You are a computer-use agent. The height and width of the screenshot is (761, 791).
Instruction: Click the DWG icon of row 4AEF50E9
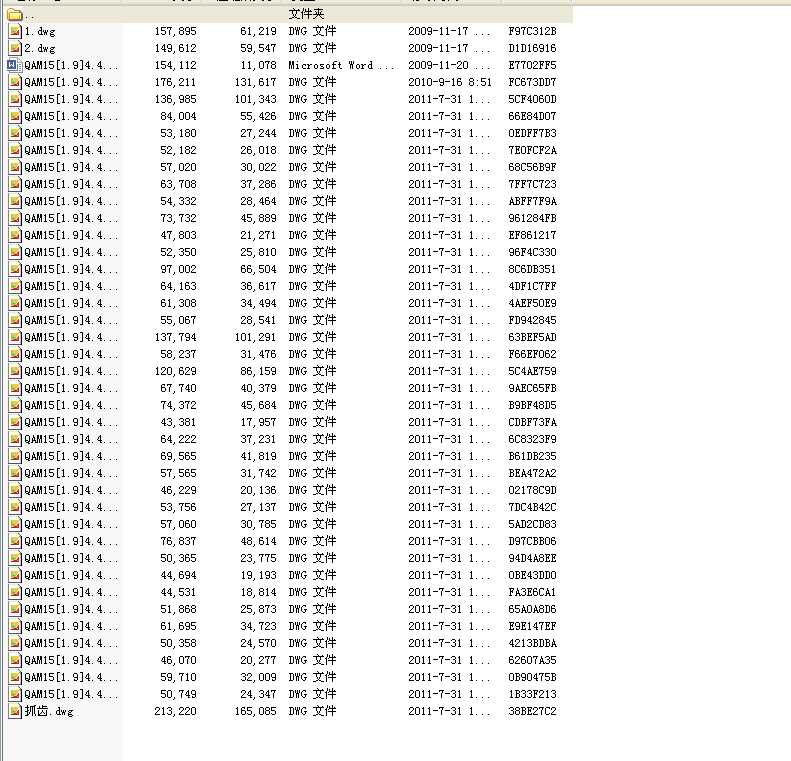pos(15,303)
